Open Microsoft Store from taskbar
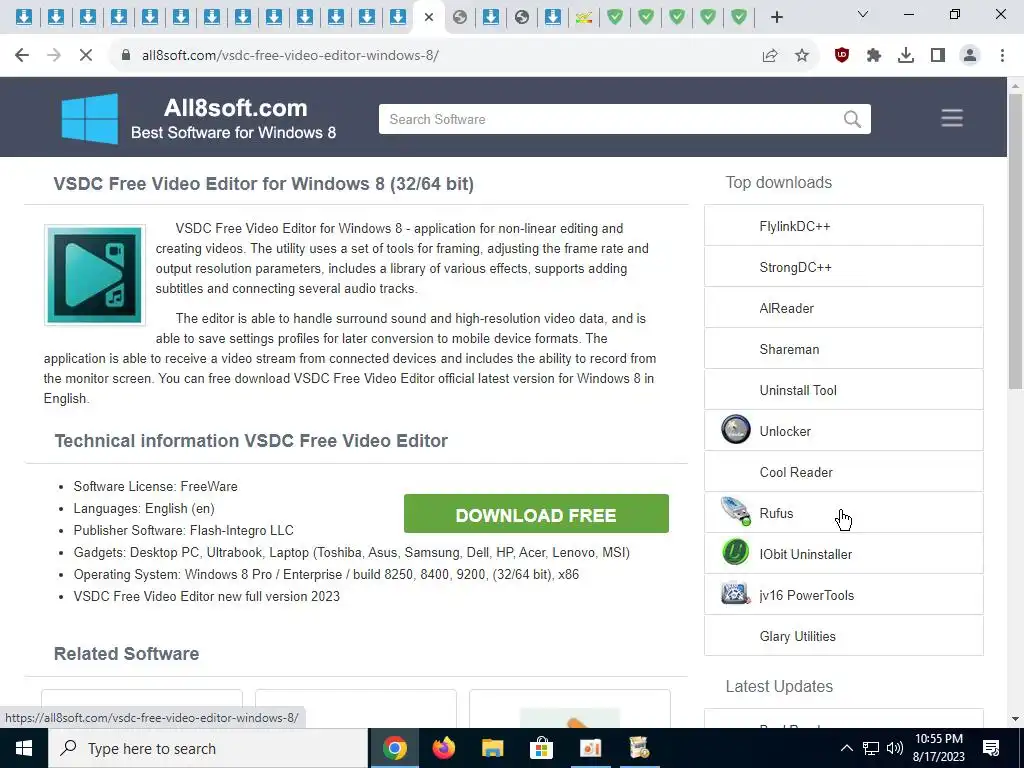Image resolution: width=1024 pixels, height=768 pixels. (x=541, y=748)
